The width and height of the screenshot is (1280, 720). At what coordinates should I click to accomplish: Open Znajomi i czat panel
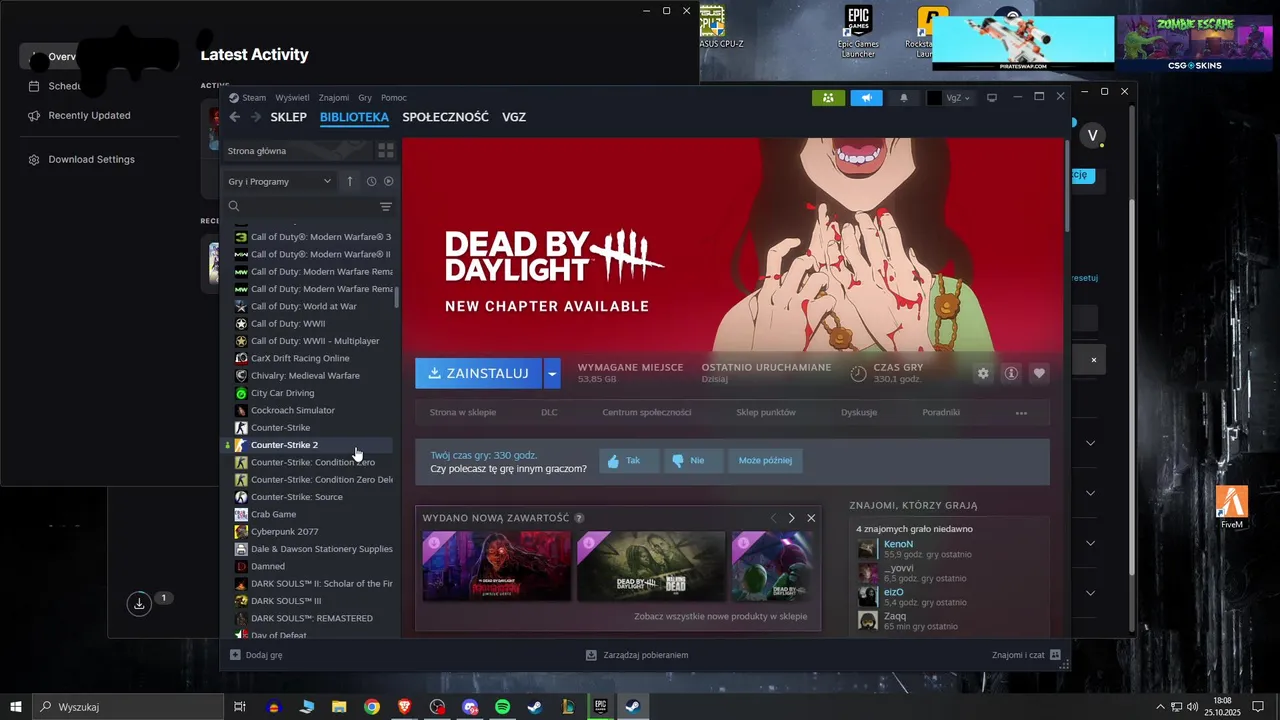[1026, 655]
